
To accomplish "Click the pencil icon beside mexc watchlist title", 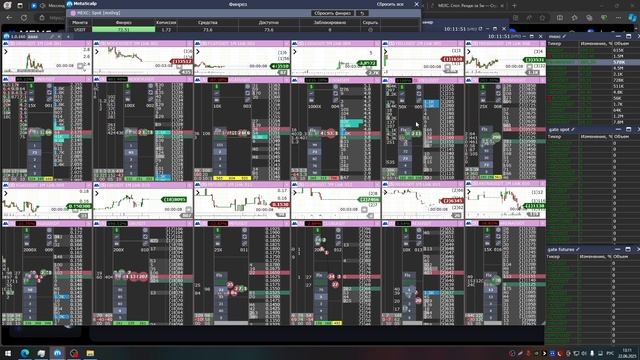I will click(x=564, y=37).
